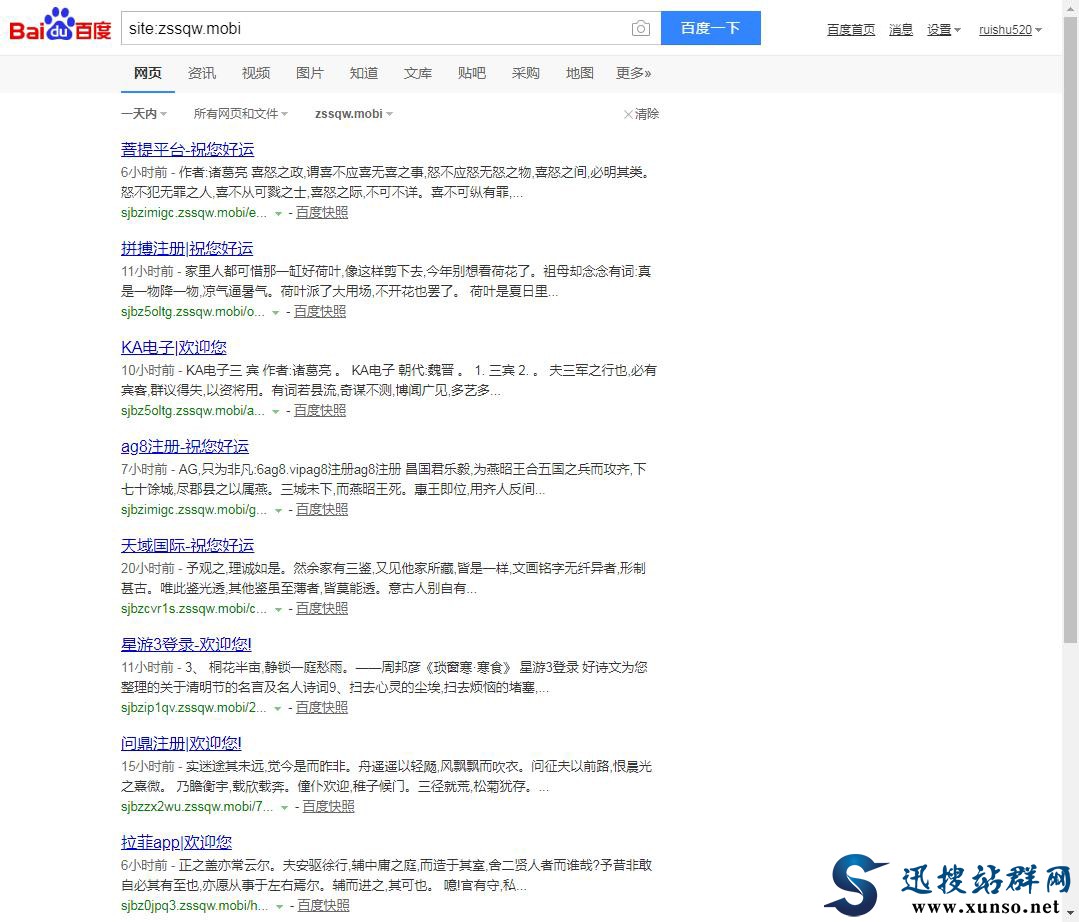Click URL sjbzip1qv.zssqw.mobi/2...
Screen dimensions: 1079x922
(193, 708)
